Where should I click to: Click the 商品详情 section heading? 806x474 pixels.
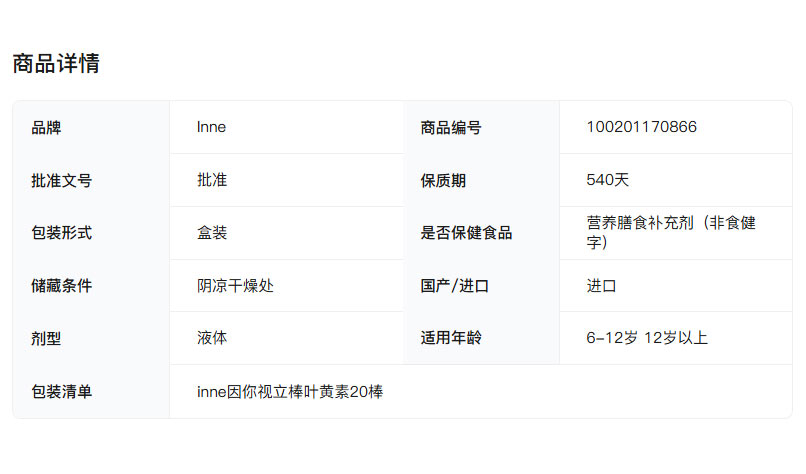(x=56, y=64)
